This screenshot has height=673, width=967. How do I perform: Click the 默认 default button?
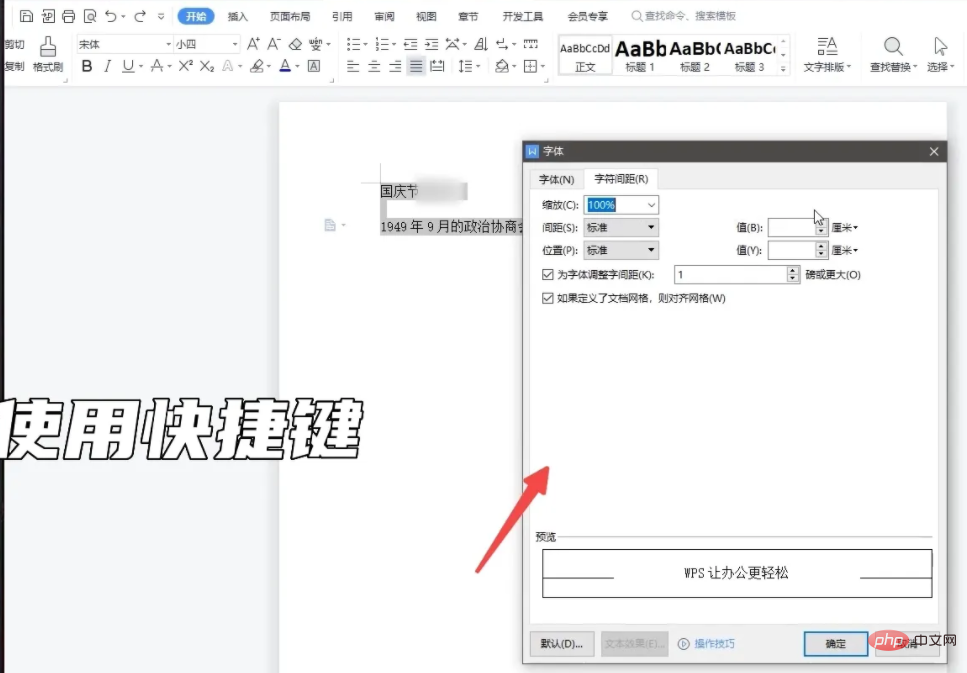561,644
